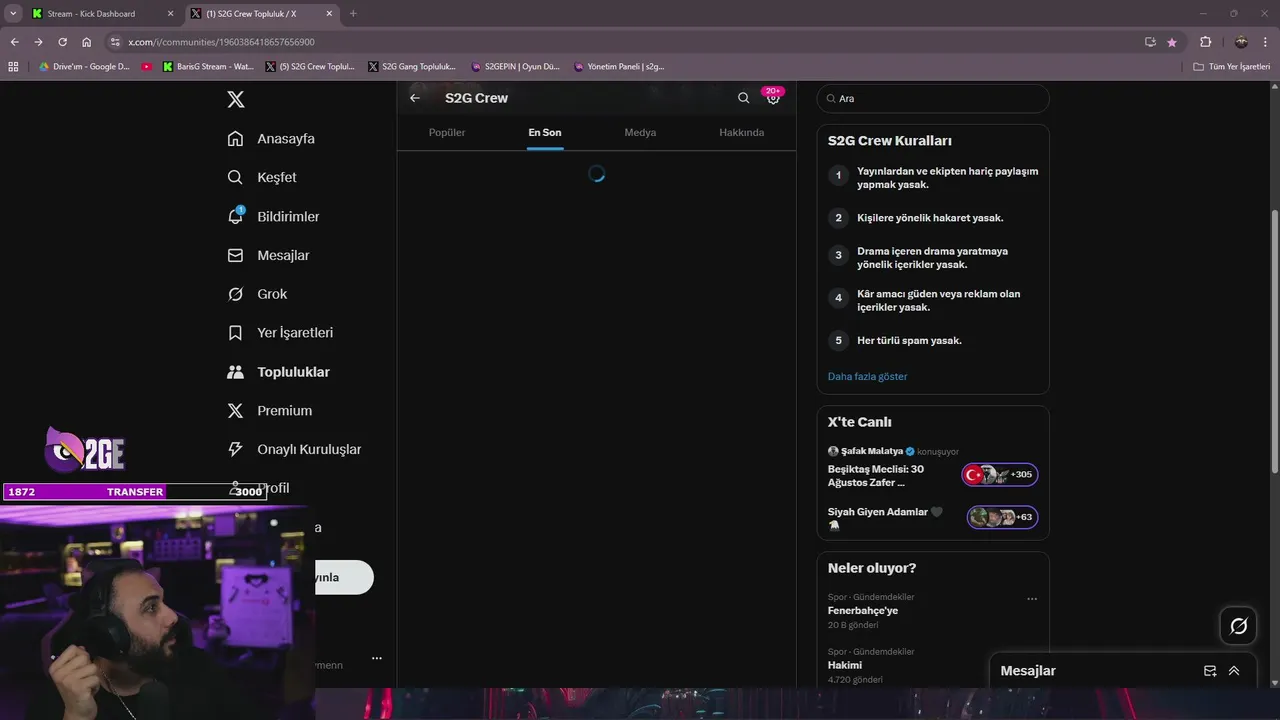Click back arrow beside S2G Crew
The image size is (1280, 720).
pos(415,98)
